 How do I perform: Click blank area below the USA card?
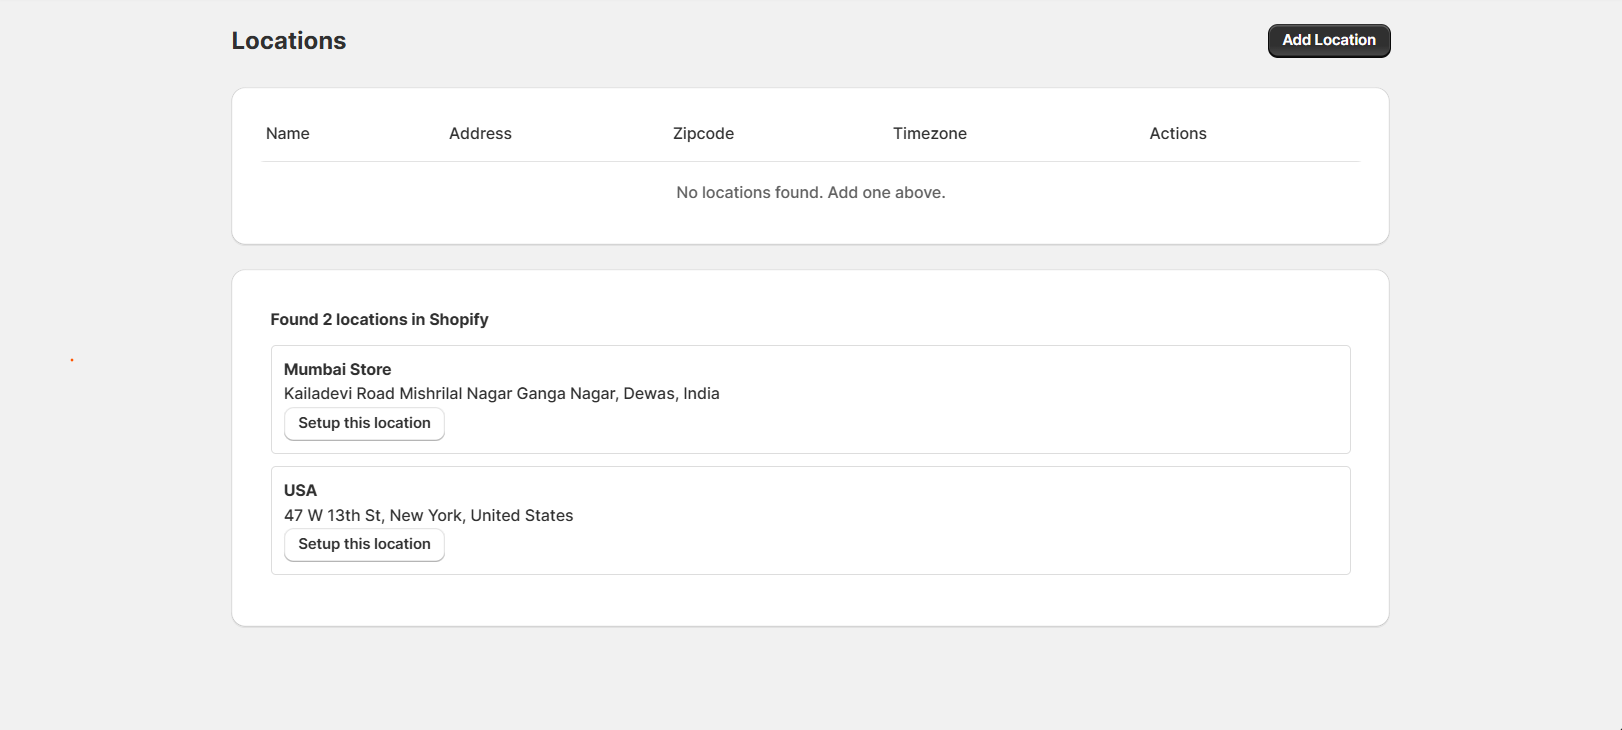[810, 600]
